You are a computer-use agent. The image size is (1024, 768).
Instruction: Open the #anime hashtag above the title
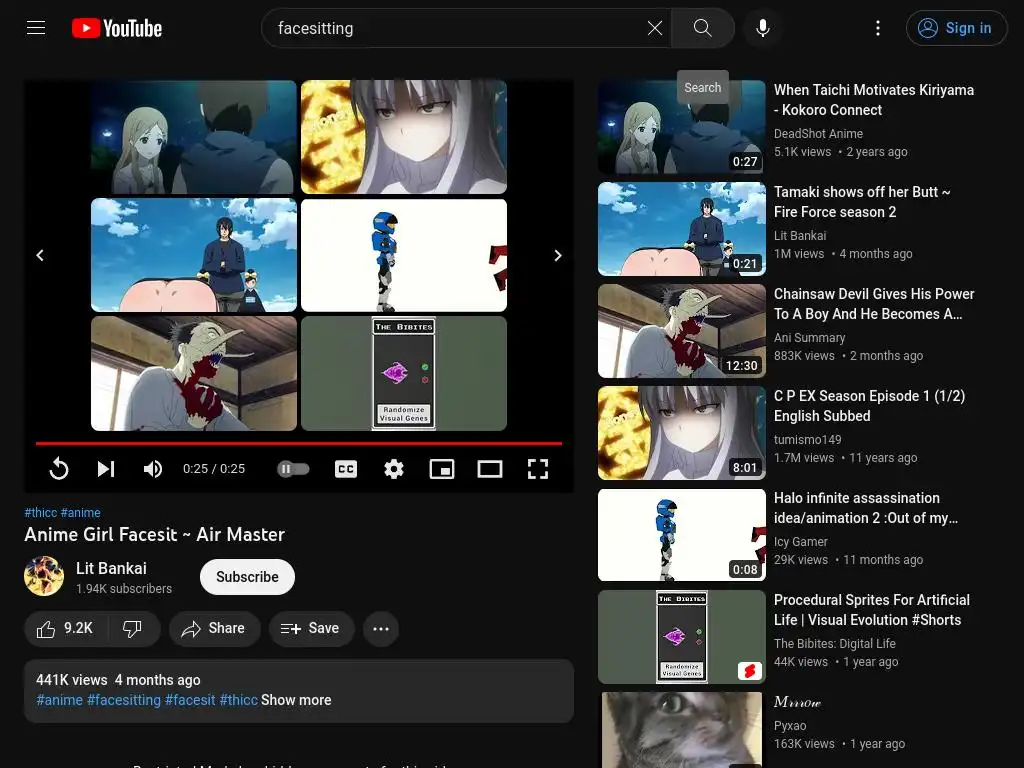pos(81,513)
